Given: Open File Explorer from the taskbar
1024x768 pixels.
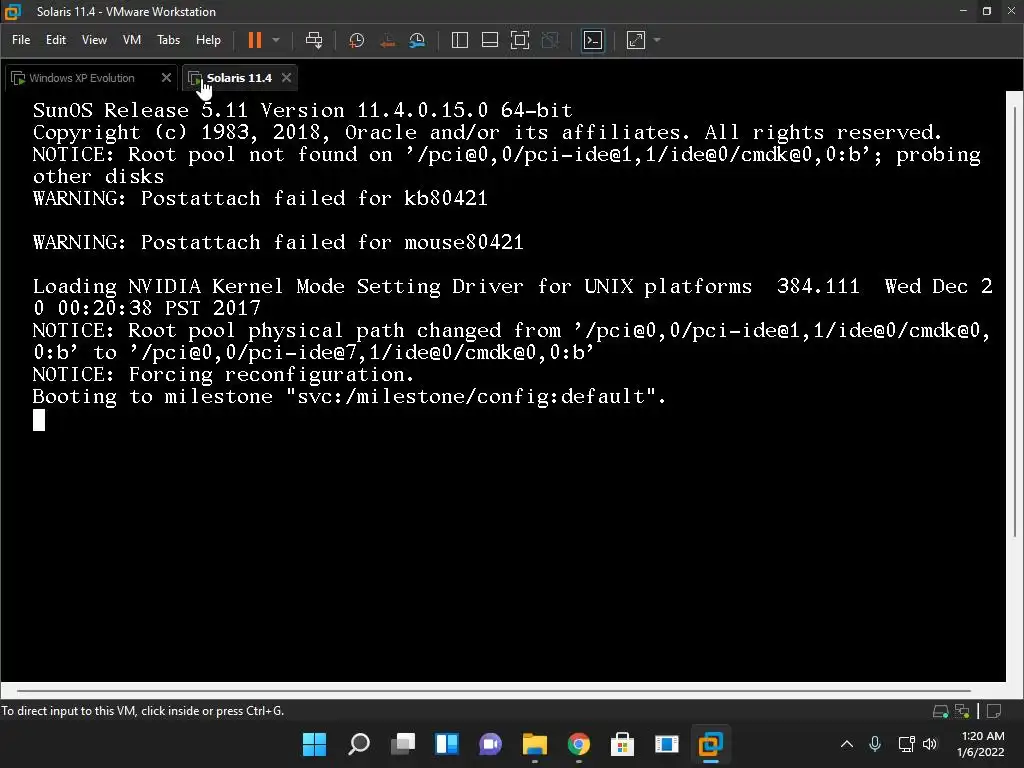Looking at the screenshot, I should click(x=535, y=744).
